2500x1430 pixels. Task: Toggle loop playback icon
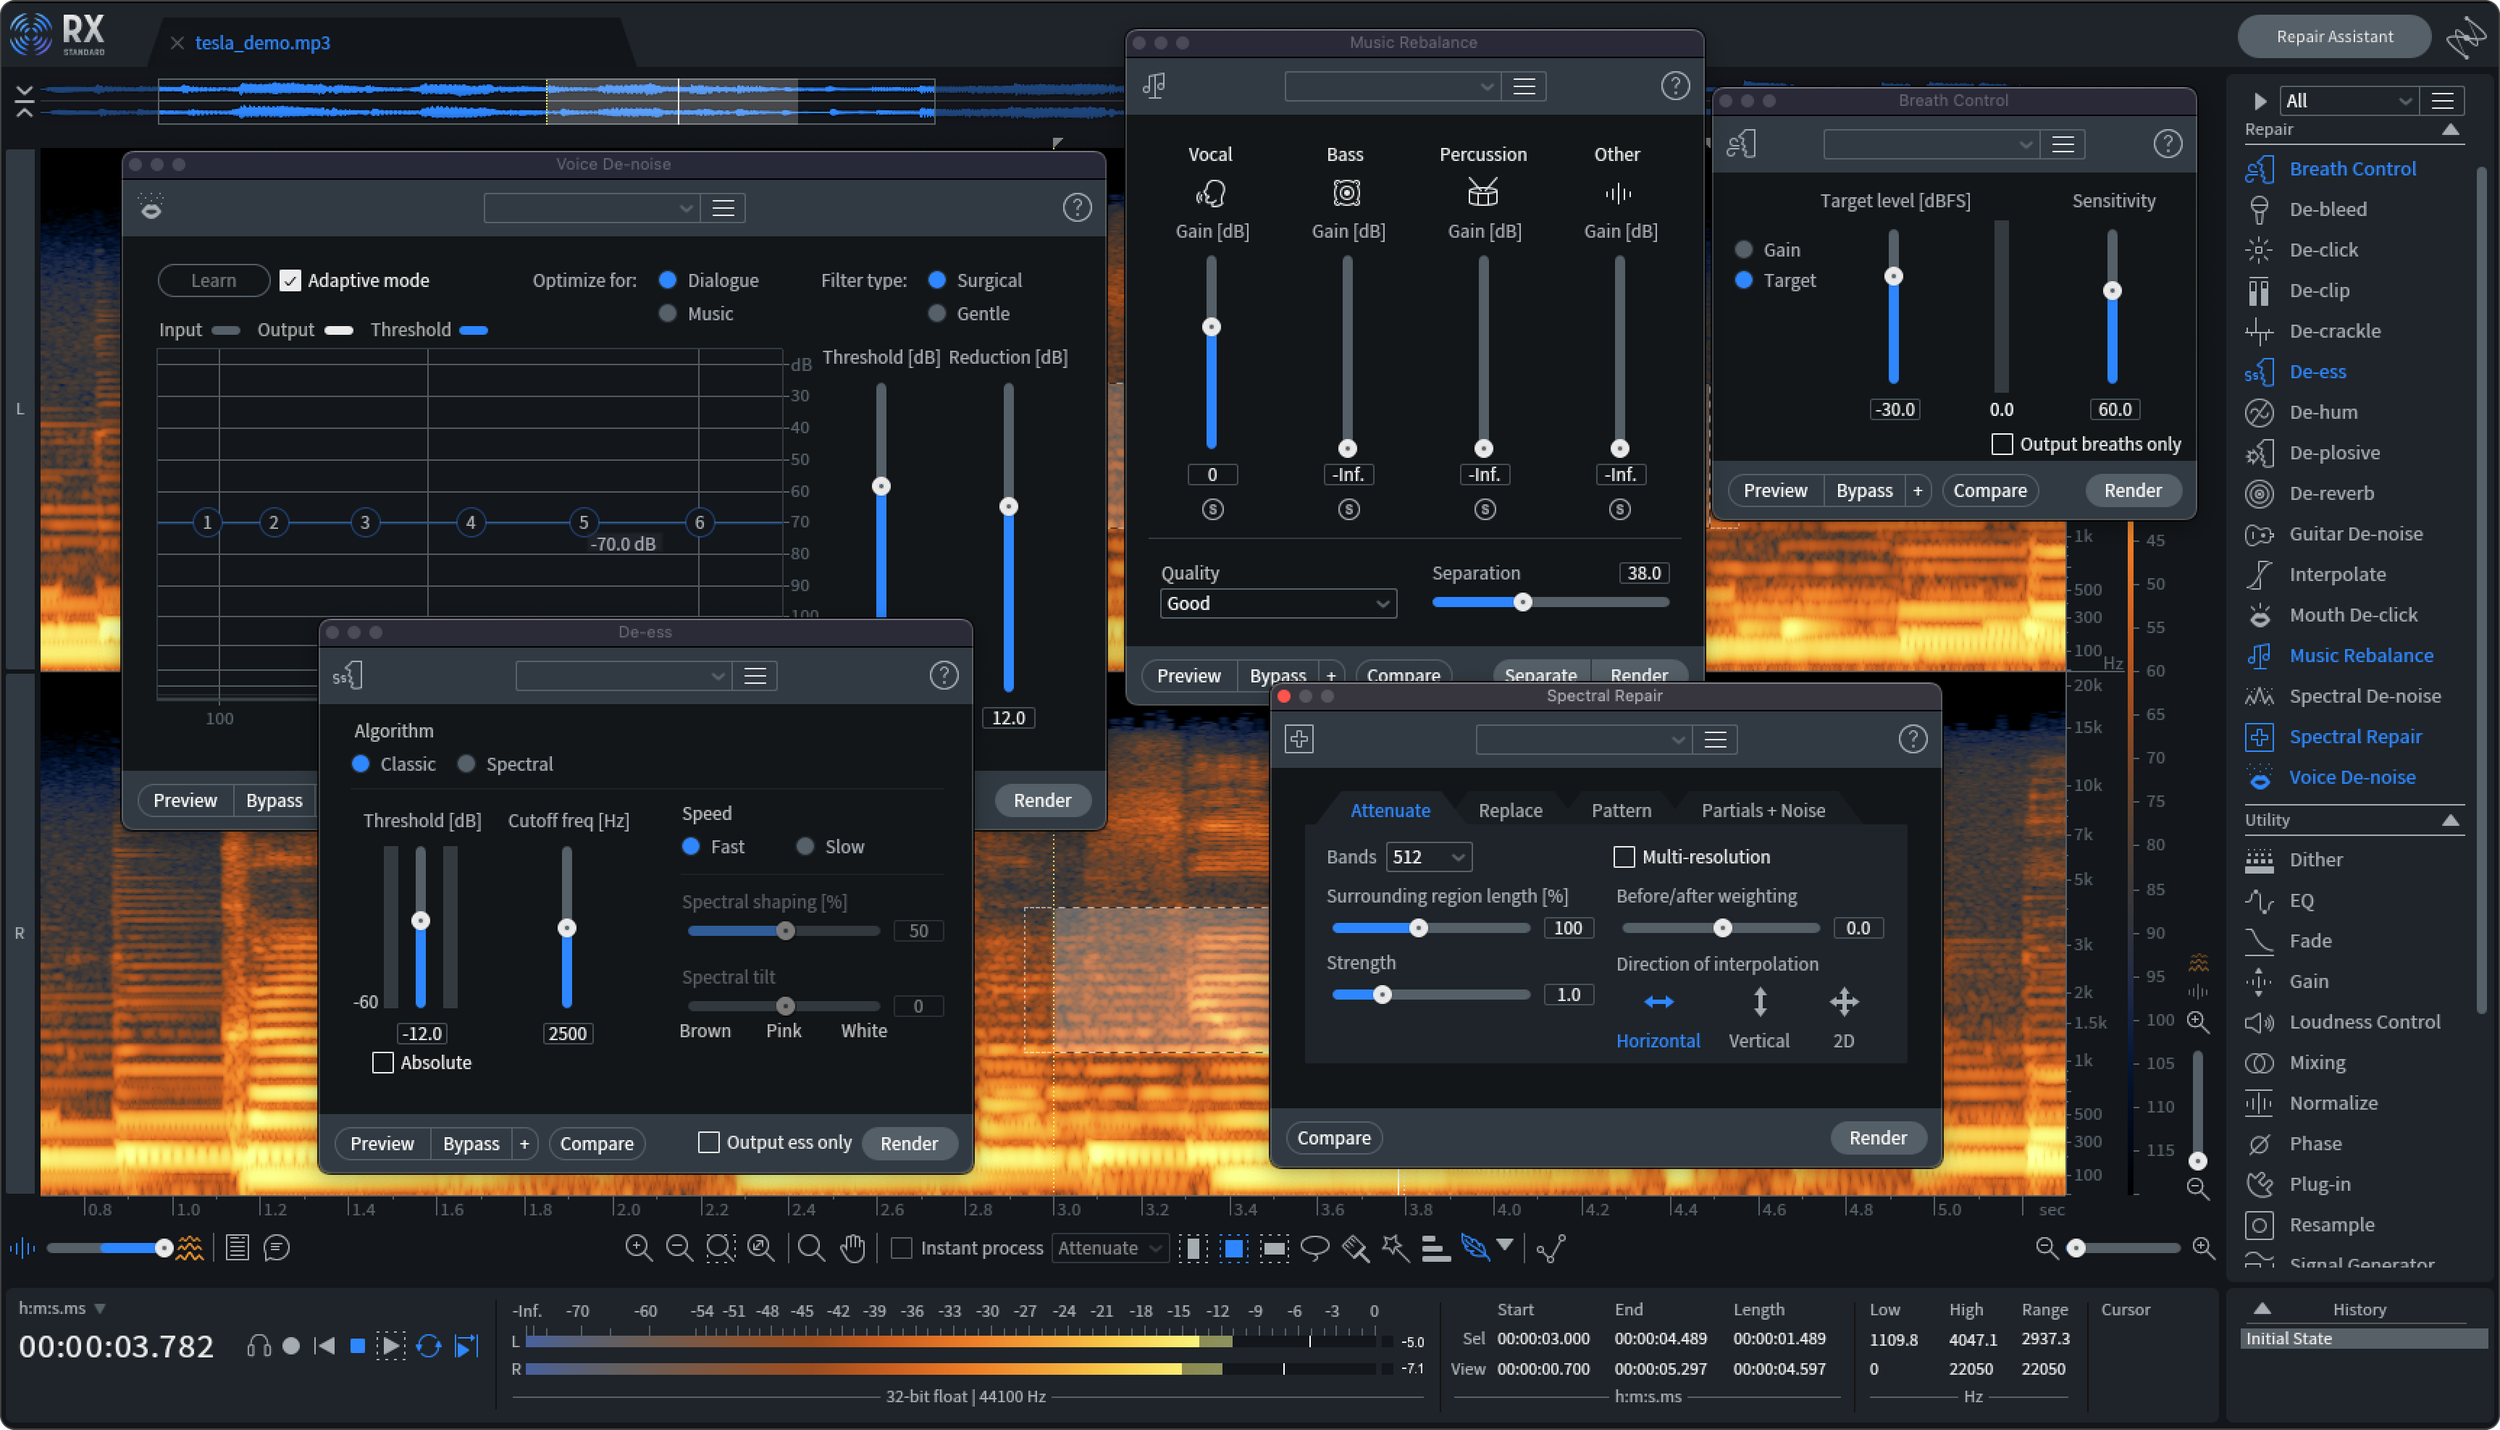[429, 1346]
